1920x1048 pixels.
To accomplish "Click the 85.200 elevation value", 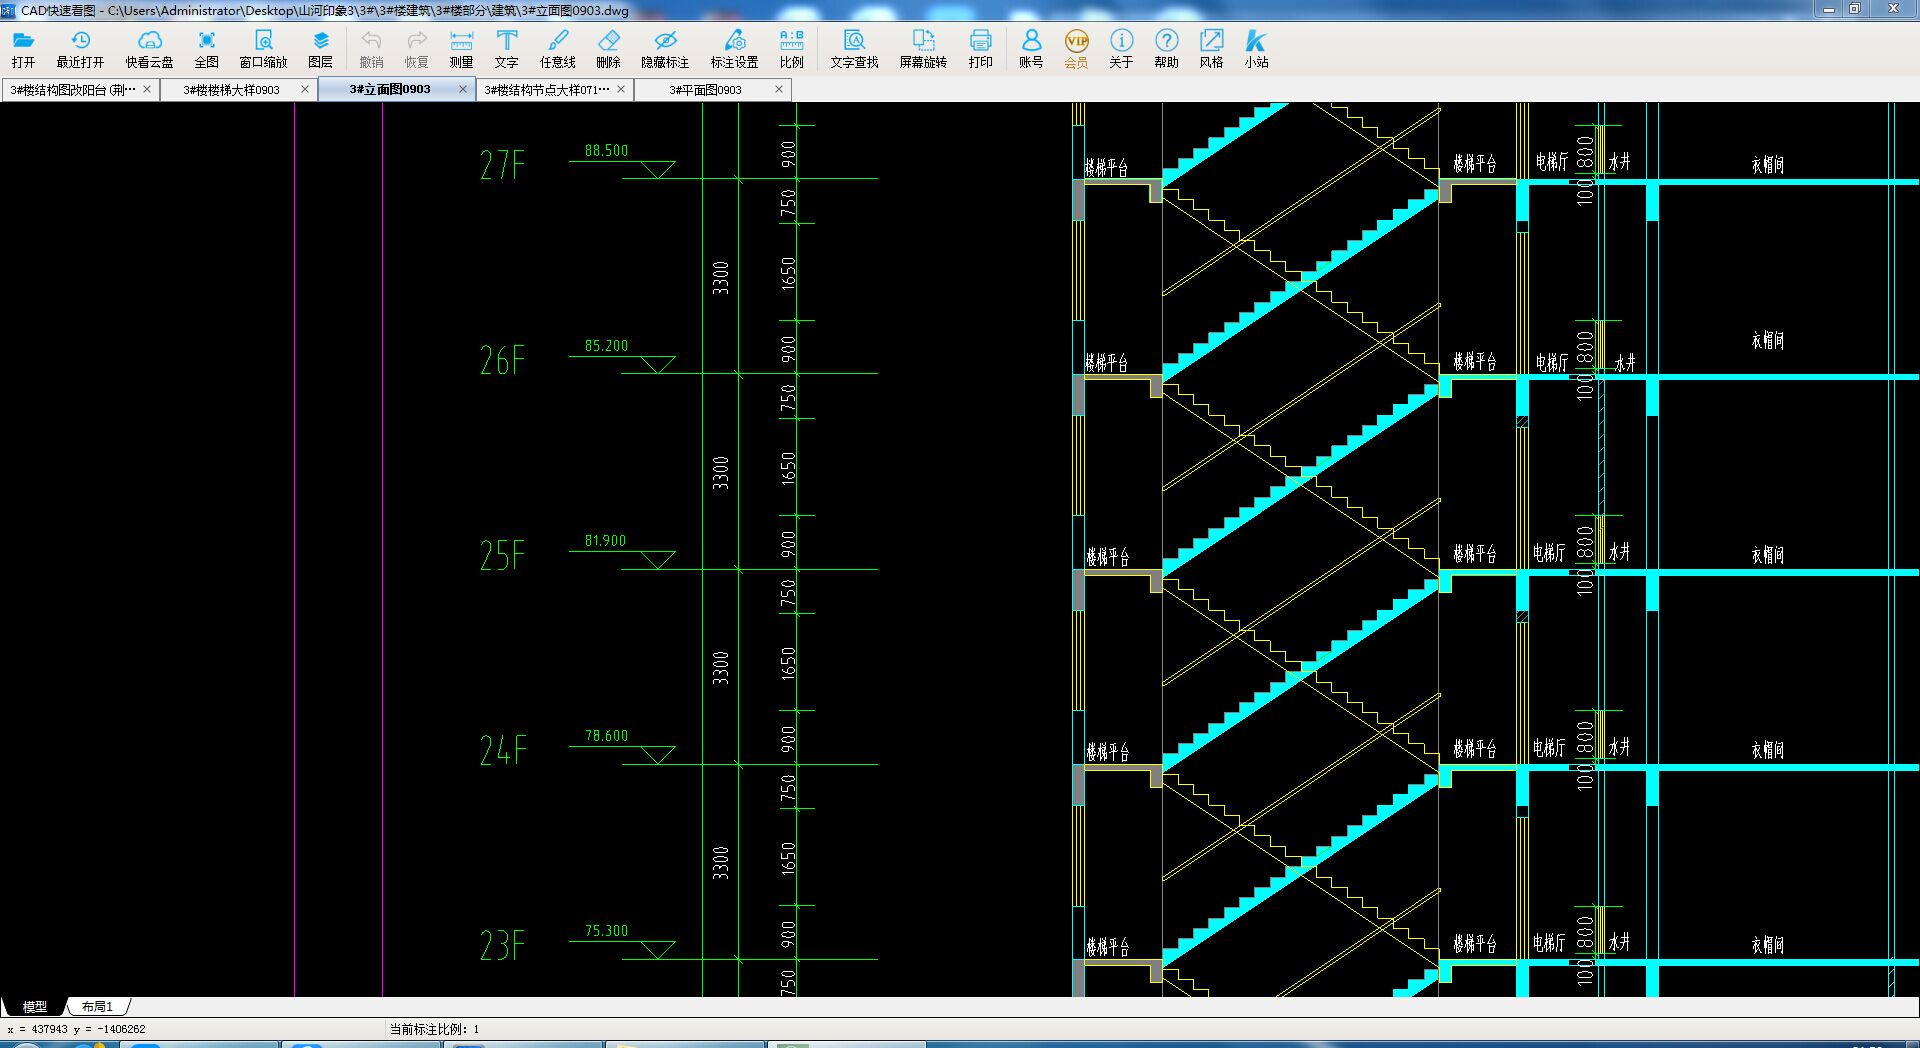I will [606, 346].
